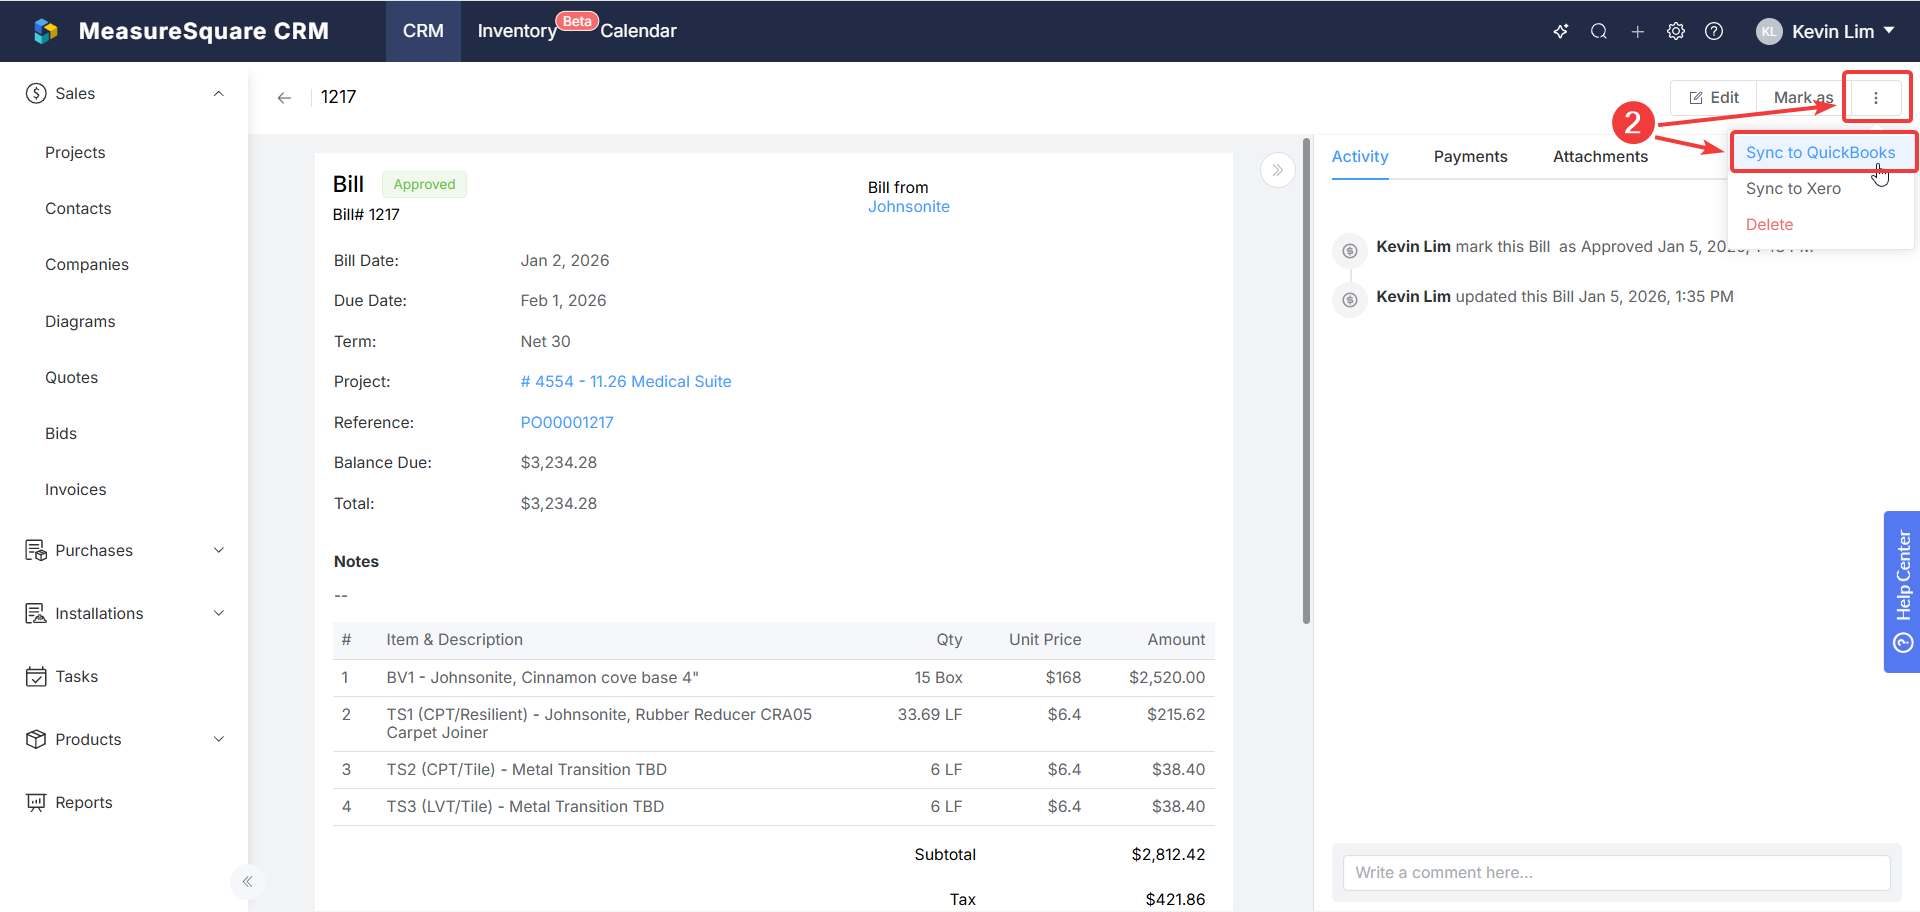Click the updated Bill activity entry icon
Screen dimensions: 1920x912
click(x=1350, y=300)
